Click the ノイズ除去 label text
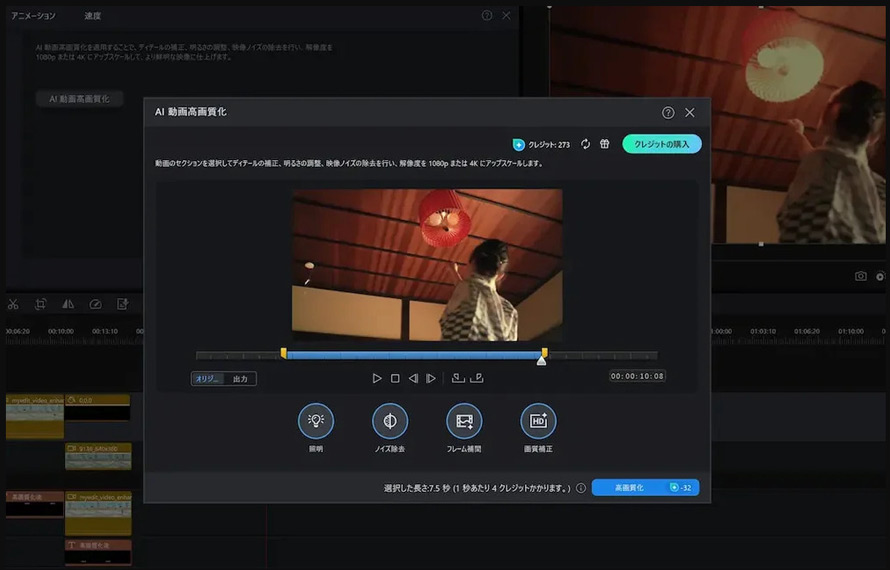890x570 pixels. click(390, 449)
